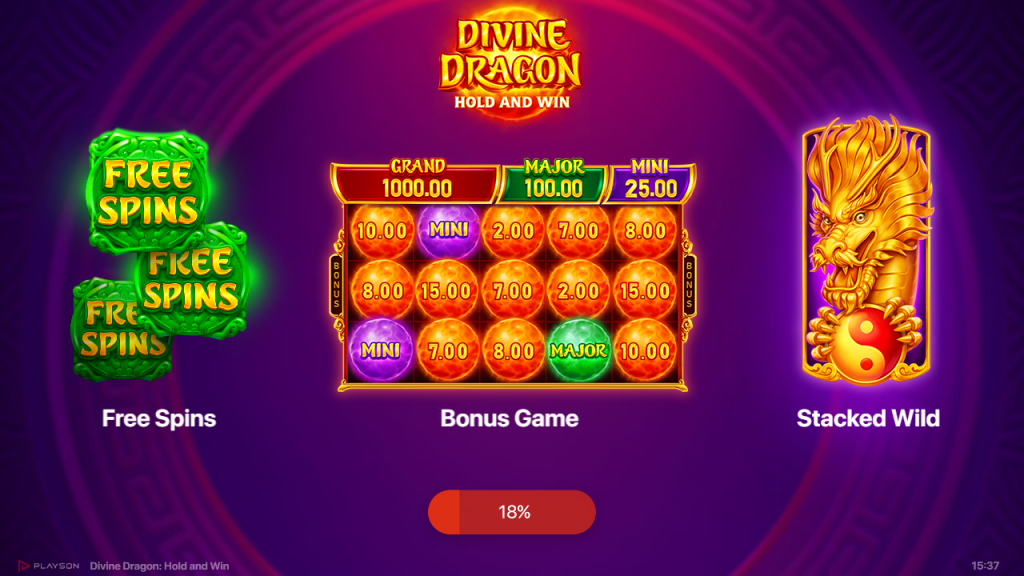Select the green MAJOR orb
Image resolution: width=1024 pixels, height=576 pixels.
pos(578,351)
